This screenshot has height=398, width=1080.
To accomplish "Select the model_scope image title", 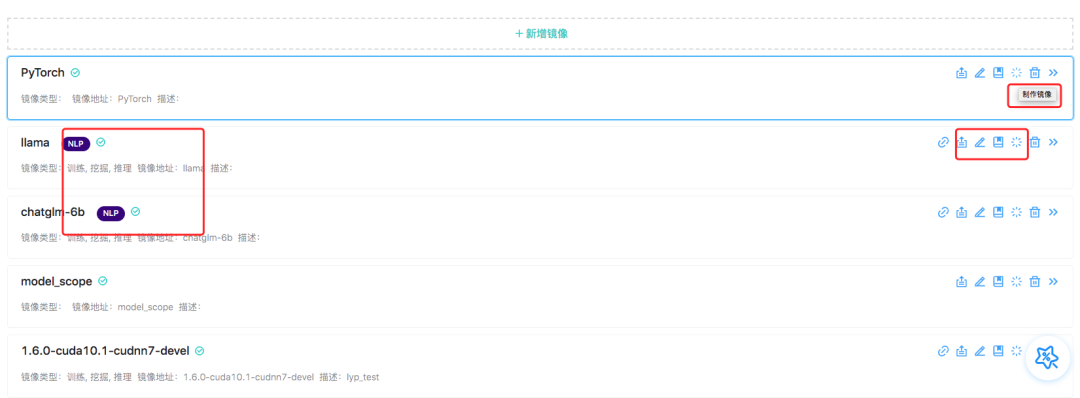I will pos(56,281).
